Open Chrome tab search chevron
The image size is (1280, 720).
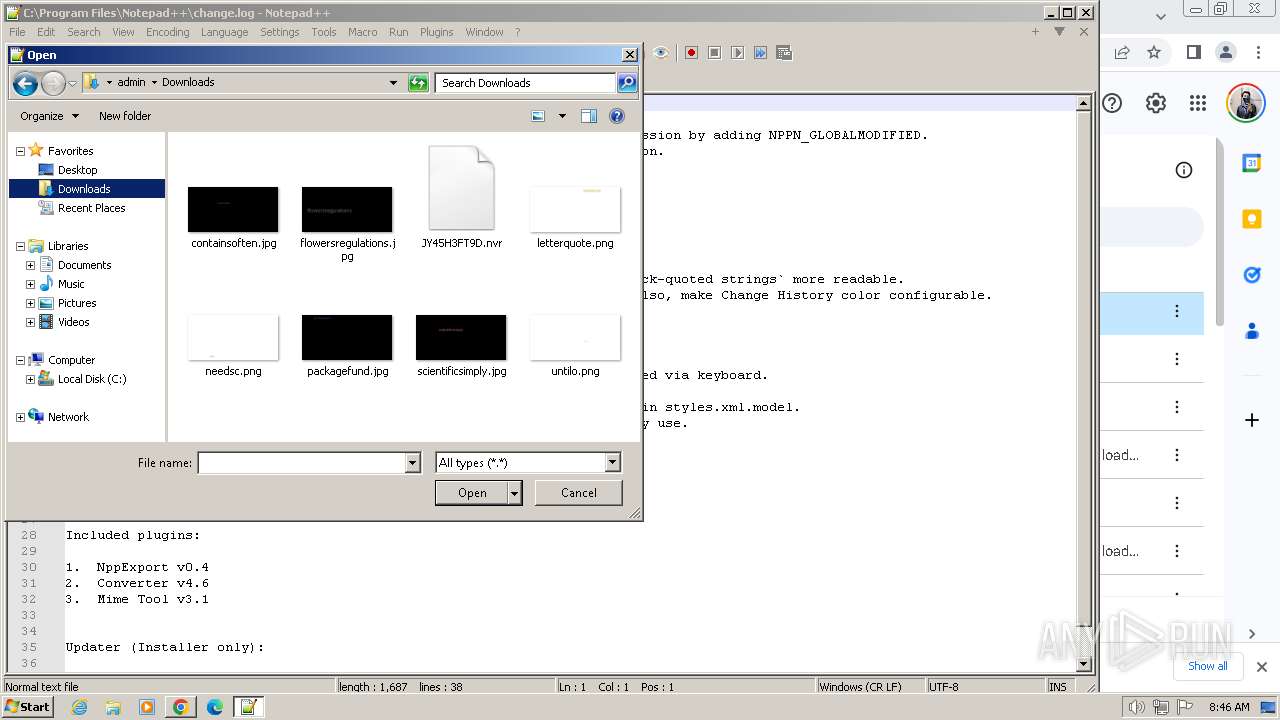tap(1160, 16)
